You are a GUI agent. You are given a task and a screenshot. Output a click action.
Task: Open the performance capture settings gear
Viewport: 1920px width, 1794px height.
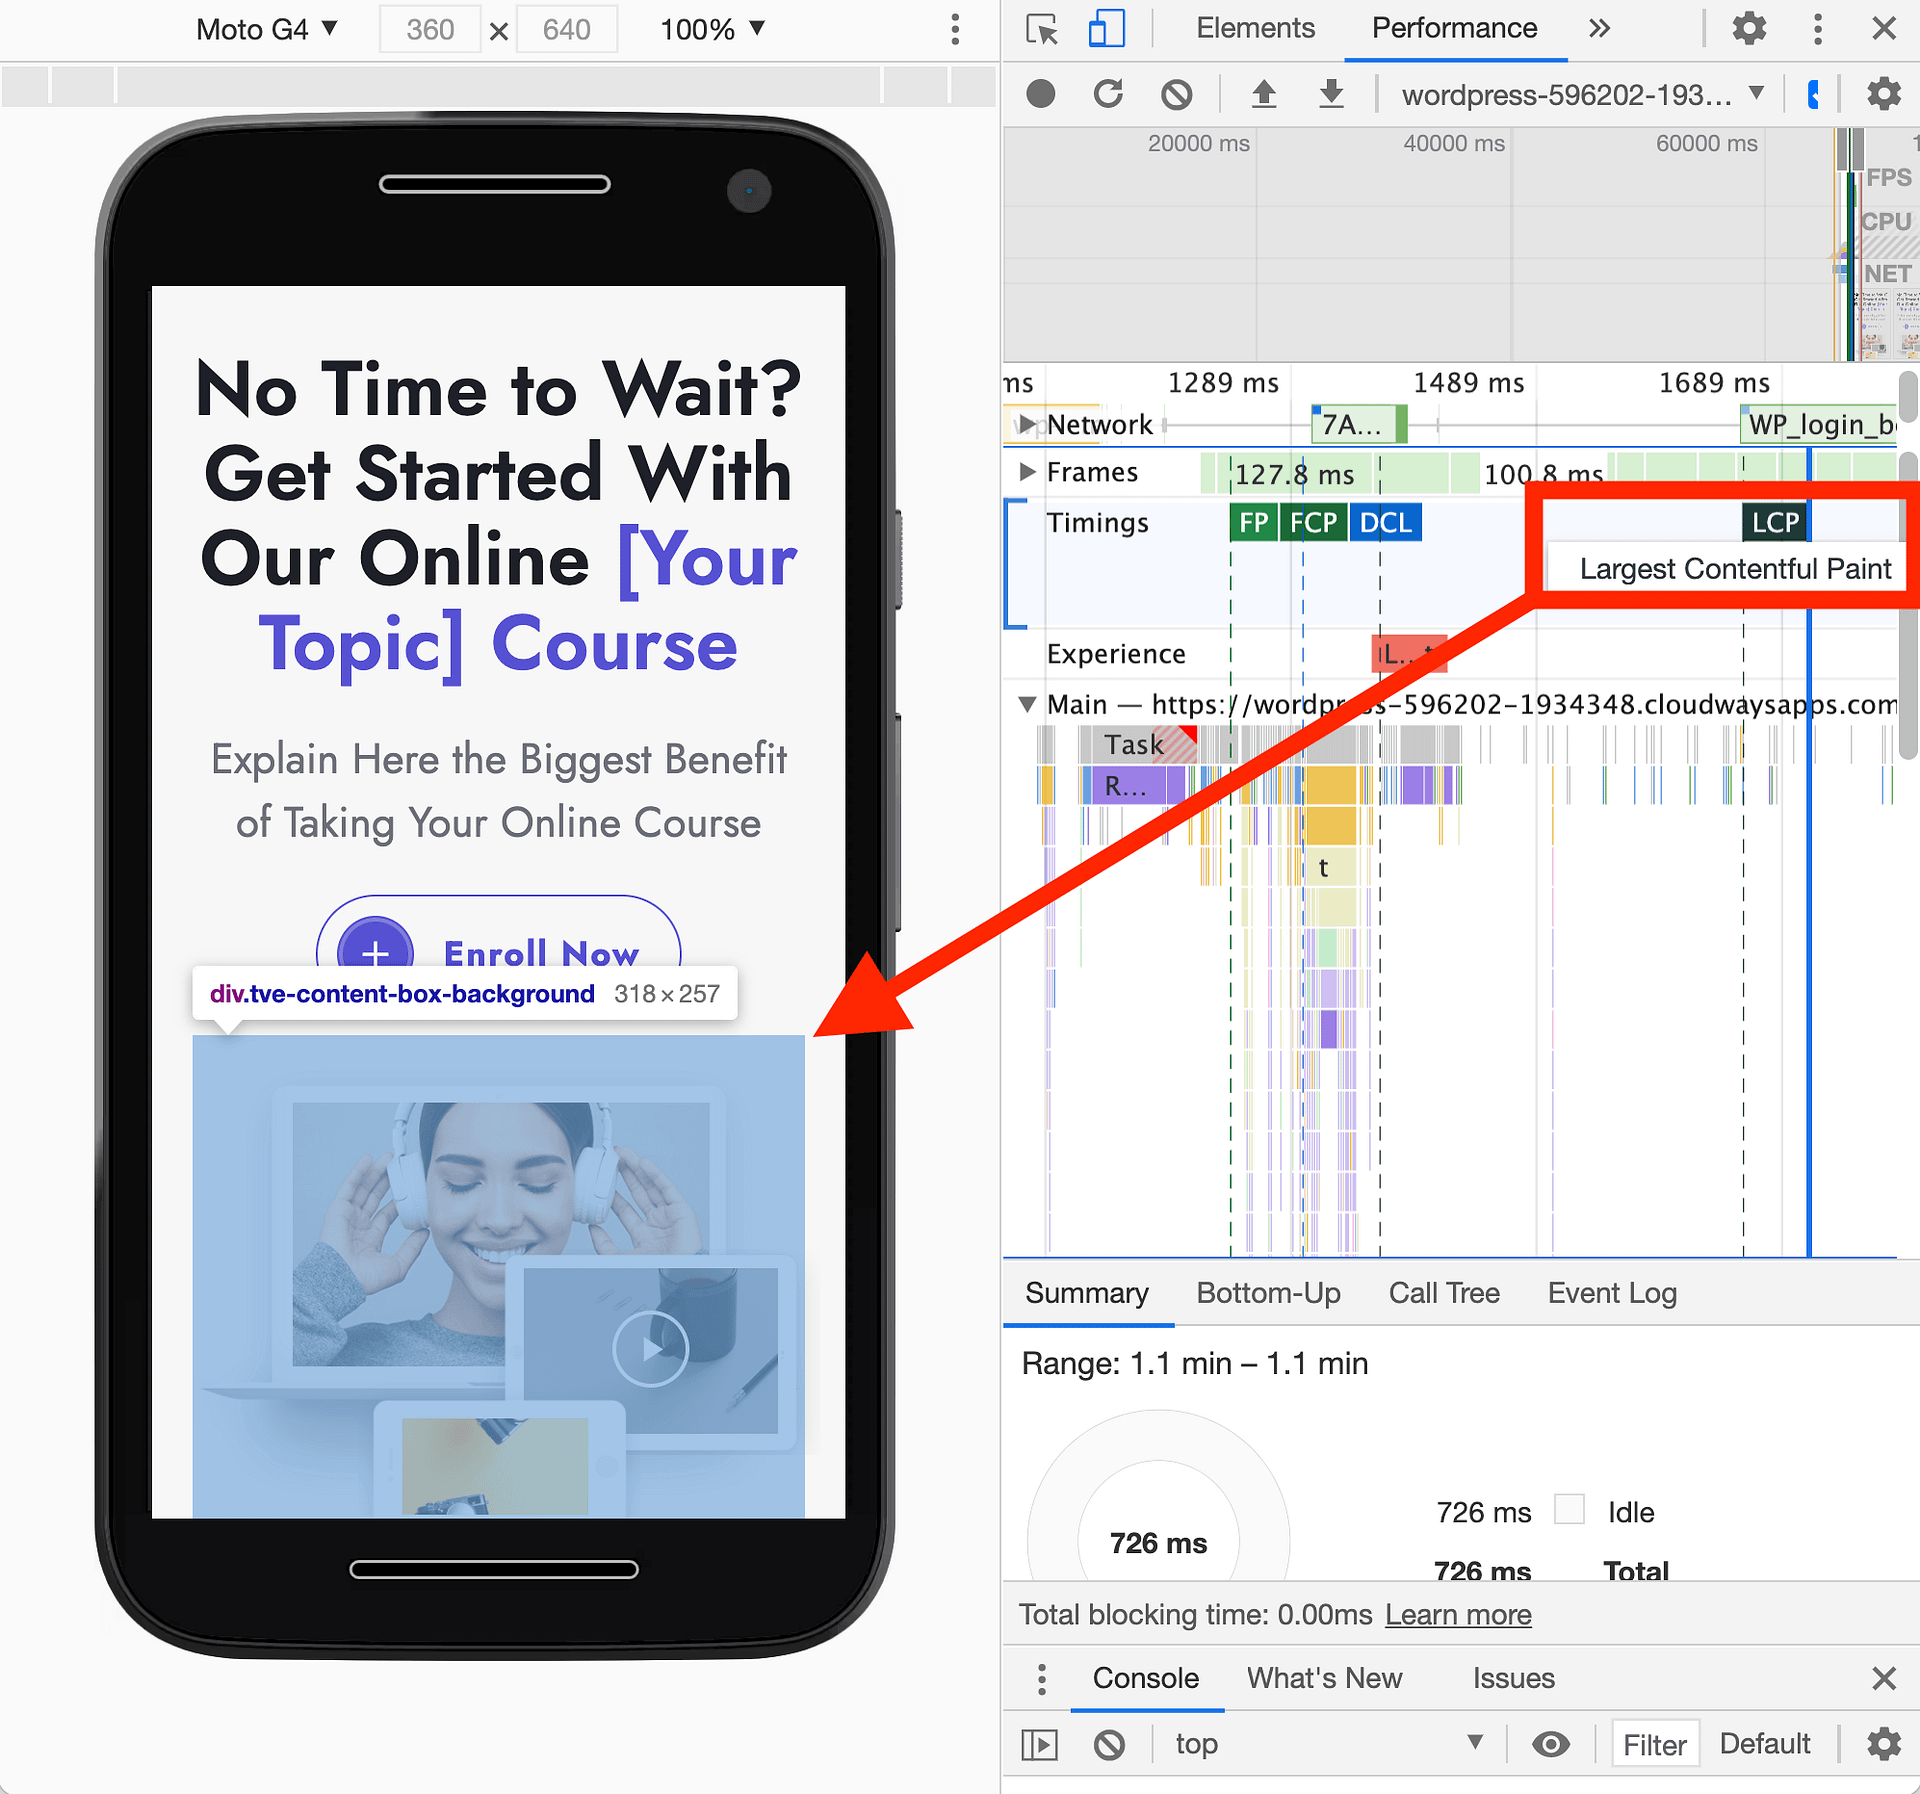tap(1882, 93)
